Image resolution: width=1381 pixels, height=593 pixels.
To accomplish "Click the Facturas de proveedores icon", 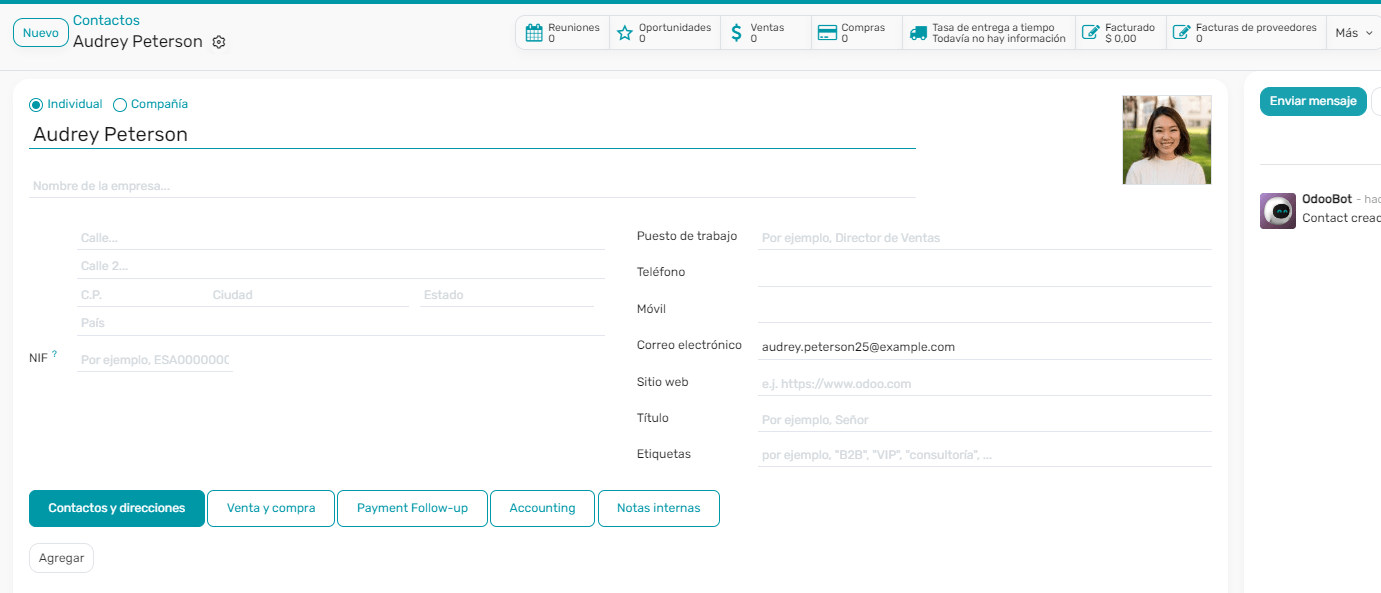I will [1181, 33].
